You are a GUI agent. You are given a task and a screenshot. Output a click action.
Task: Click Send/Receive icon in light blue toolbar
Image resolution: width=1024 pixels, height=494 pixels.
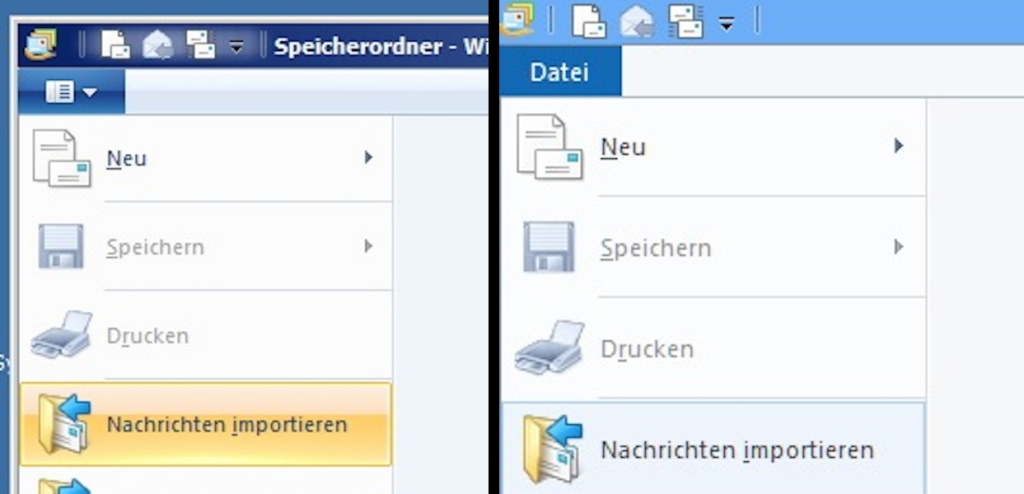685,21
